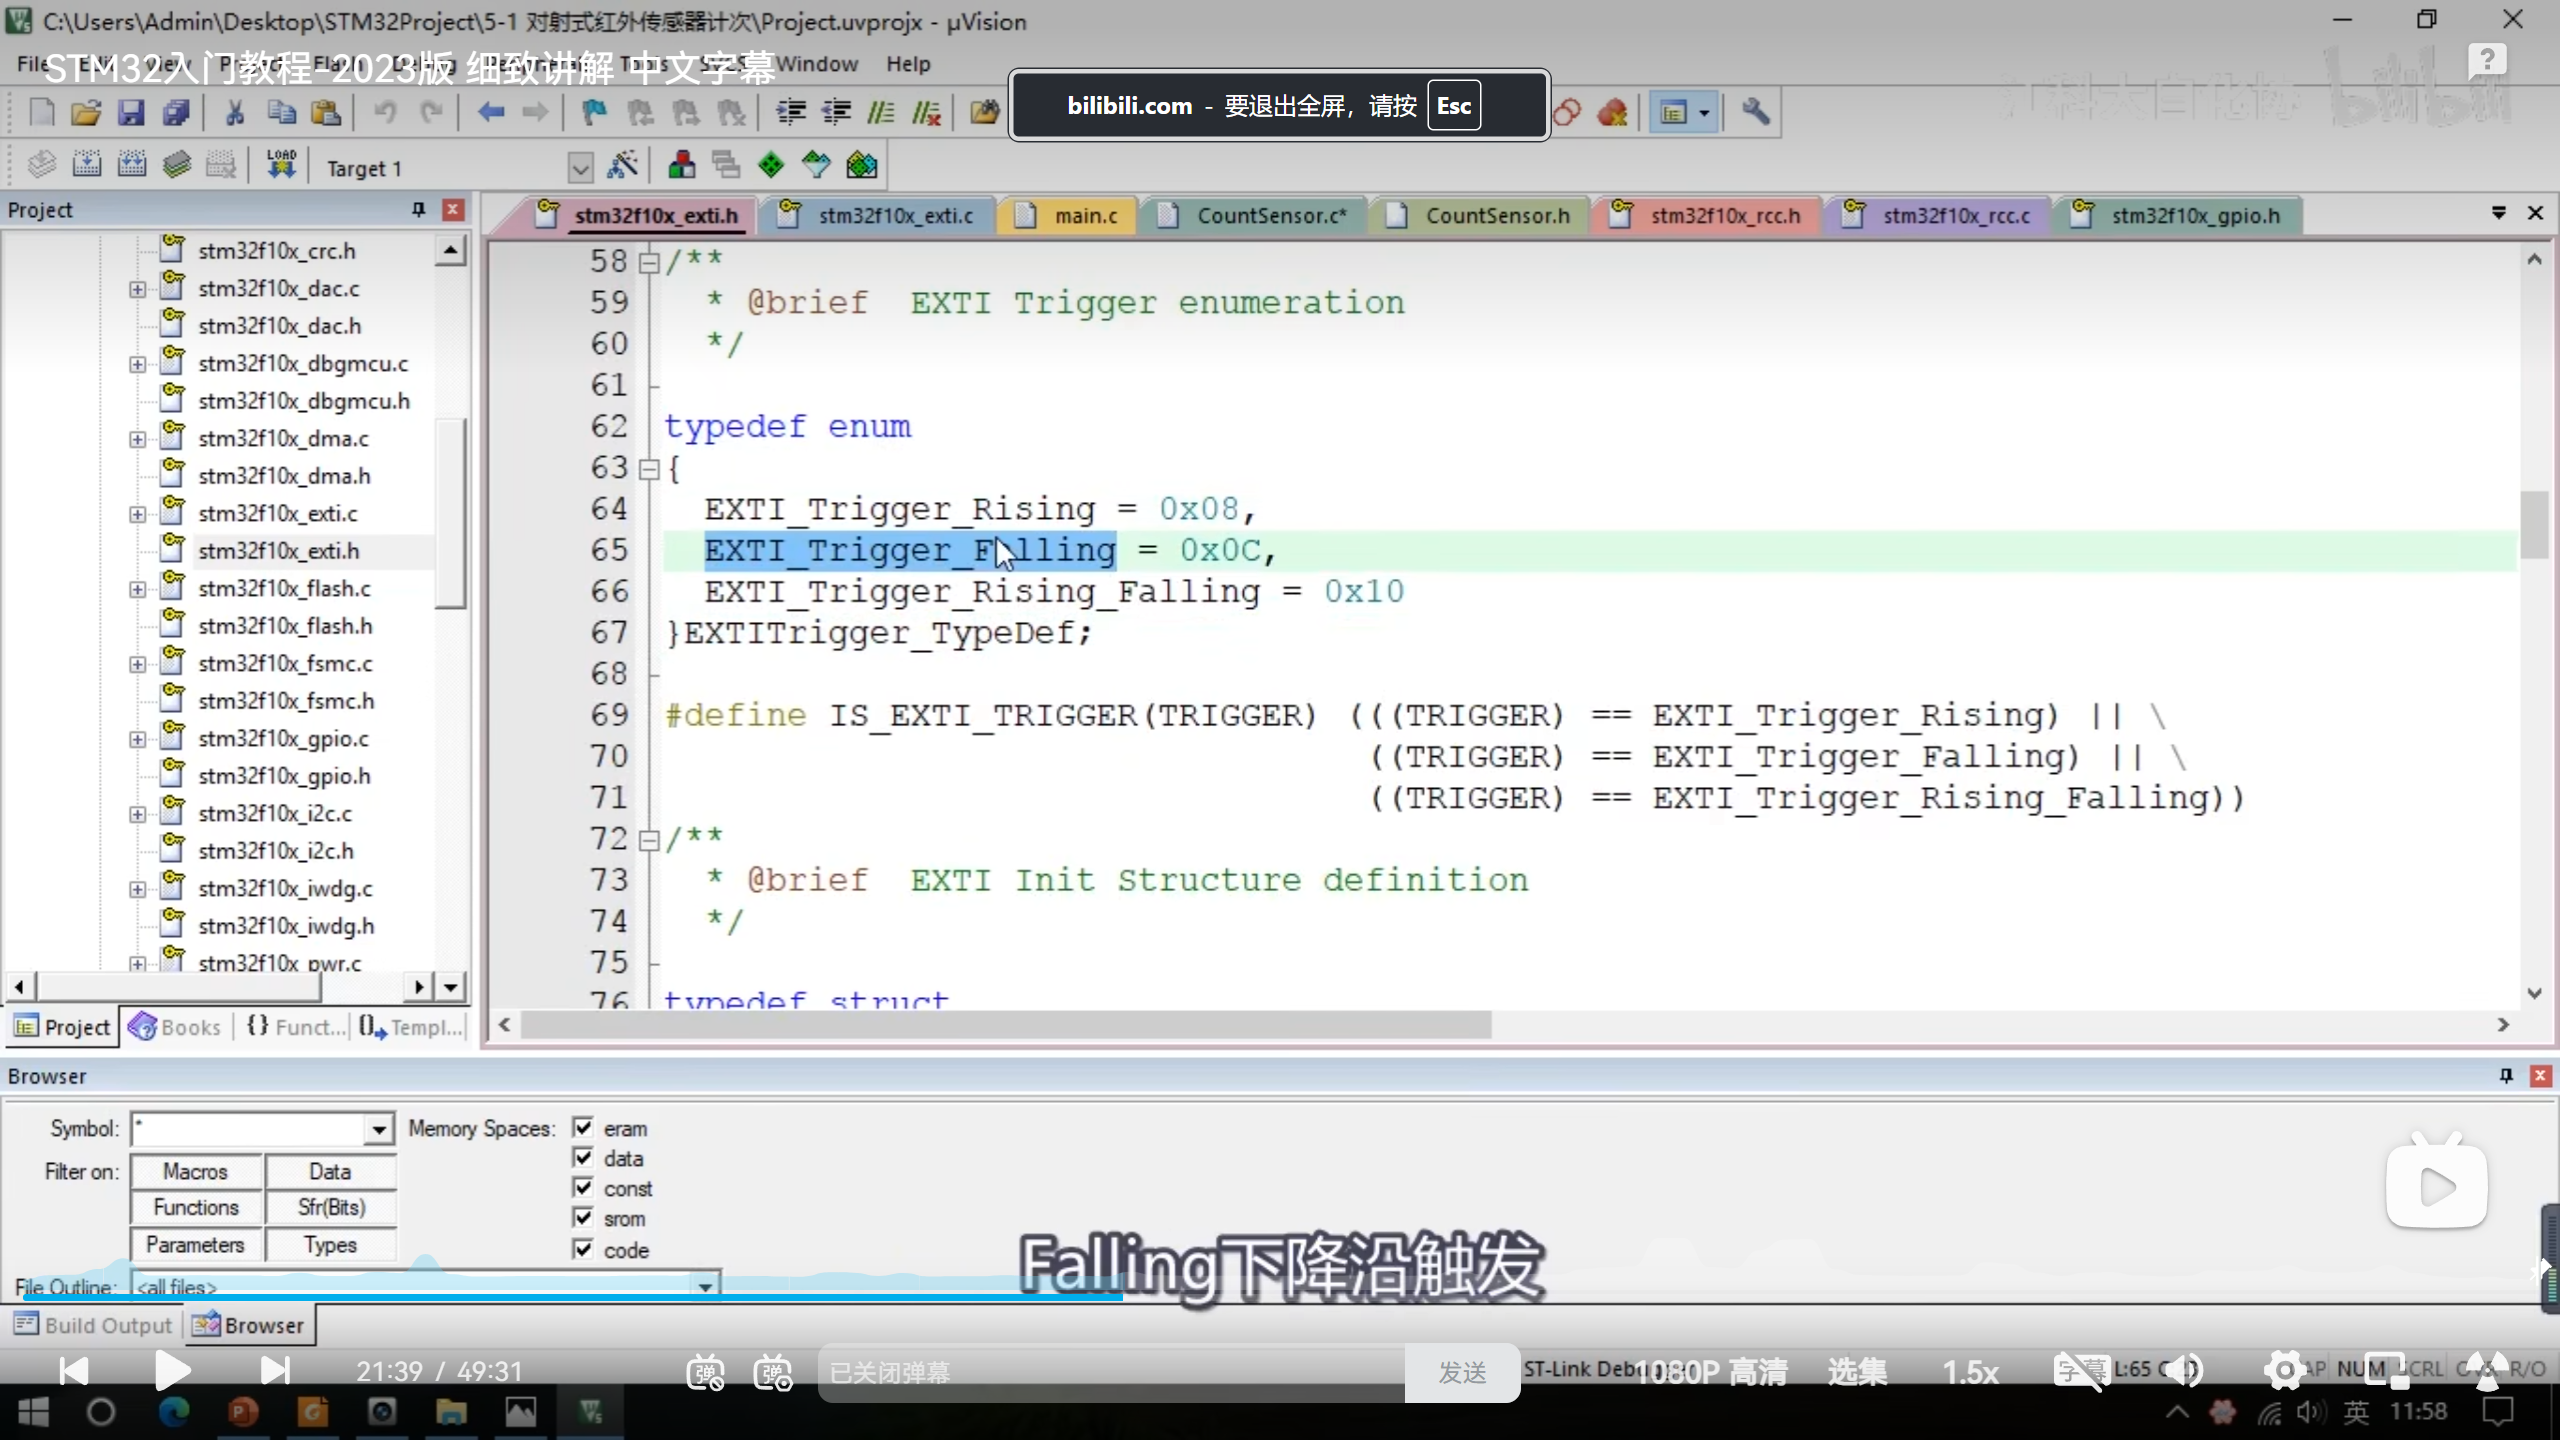Click the Macros filter button
Image resolution: width=2560 pixels, height=1440 pixels.
pyautogui.click(x=196, y=1171)
